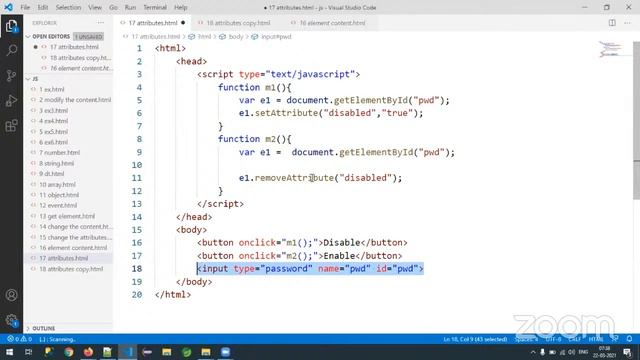Open the Selection menu
Image resolution: width=640 pixels, height=360 pixels.
tap(68, 7)
